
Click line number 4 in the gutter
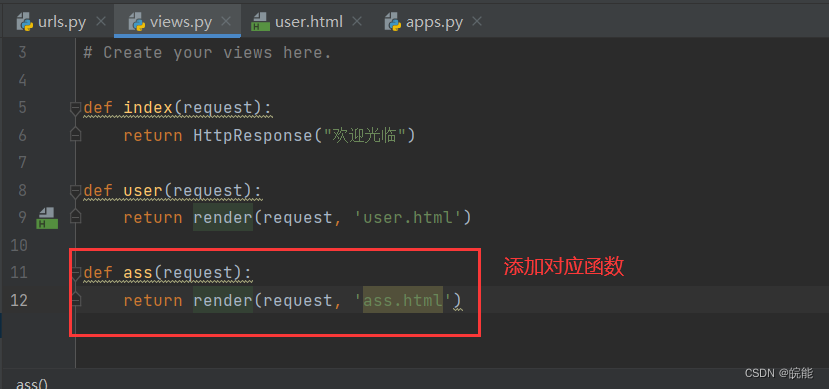pyautogui.click(x=22, y=80)
